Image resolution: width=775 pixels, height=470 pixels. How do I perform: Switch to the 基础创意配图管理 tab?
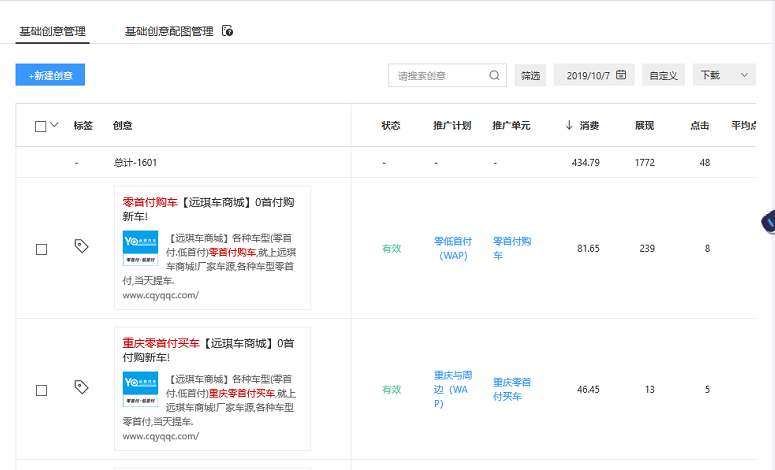coord(169,32)
